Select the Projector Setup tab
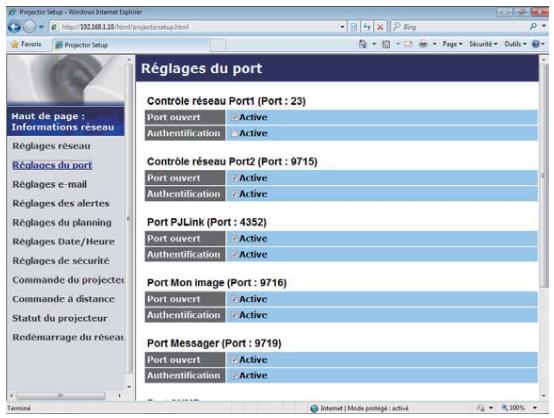This screenshot has width=554, height=418. coord(131,45)
